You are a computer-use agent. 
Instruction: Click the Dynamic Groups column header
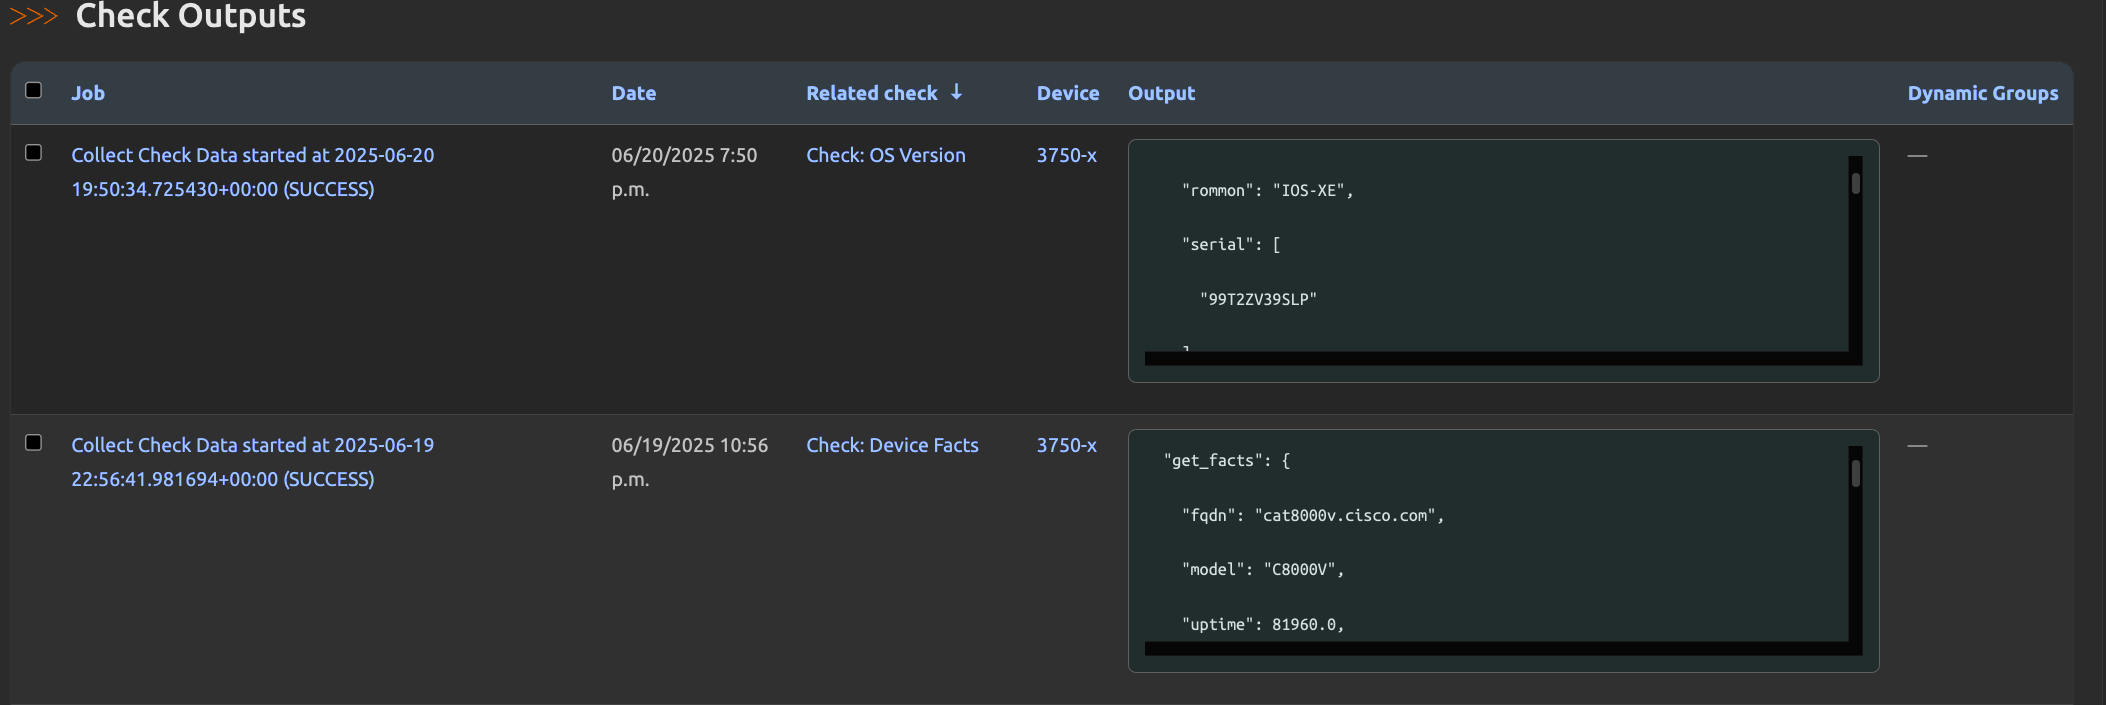tap(1982, 93)
